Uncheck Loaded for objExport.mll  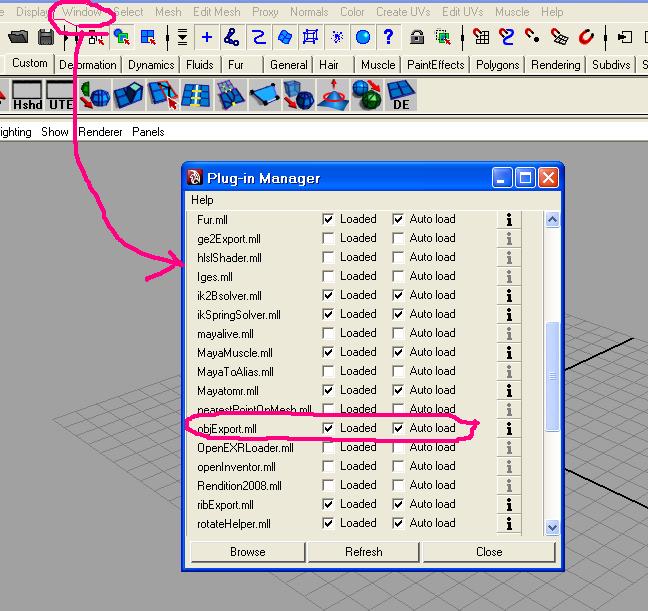tap(328, 428)
